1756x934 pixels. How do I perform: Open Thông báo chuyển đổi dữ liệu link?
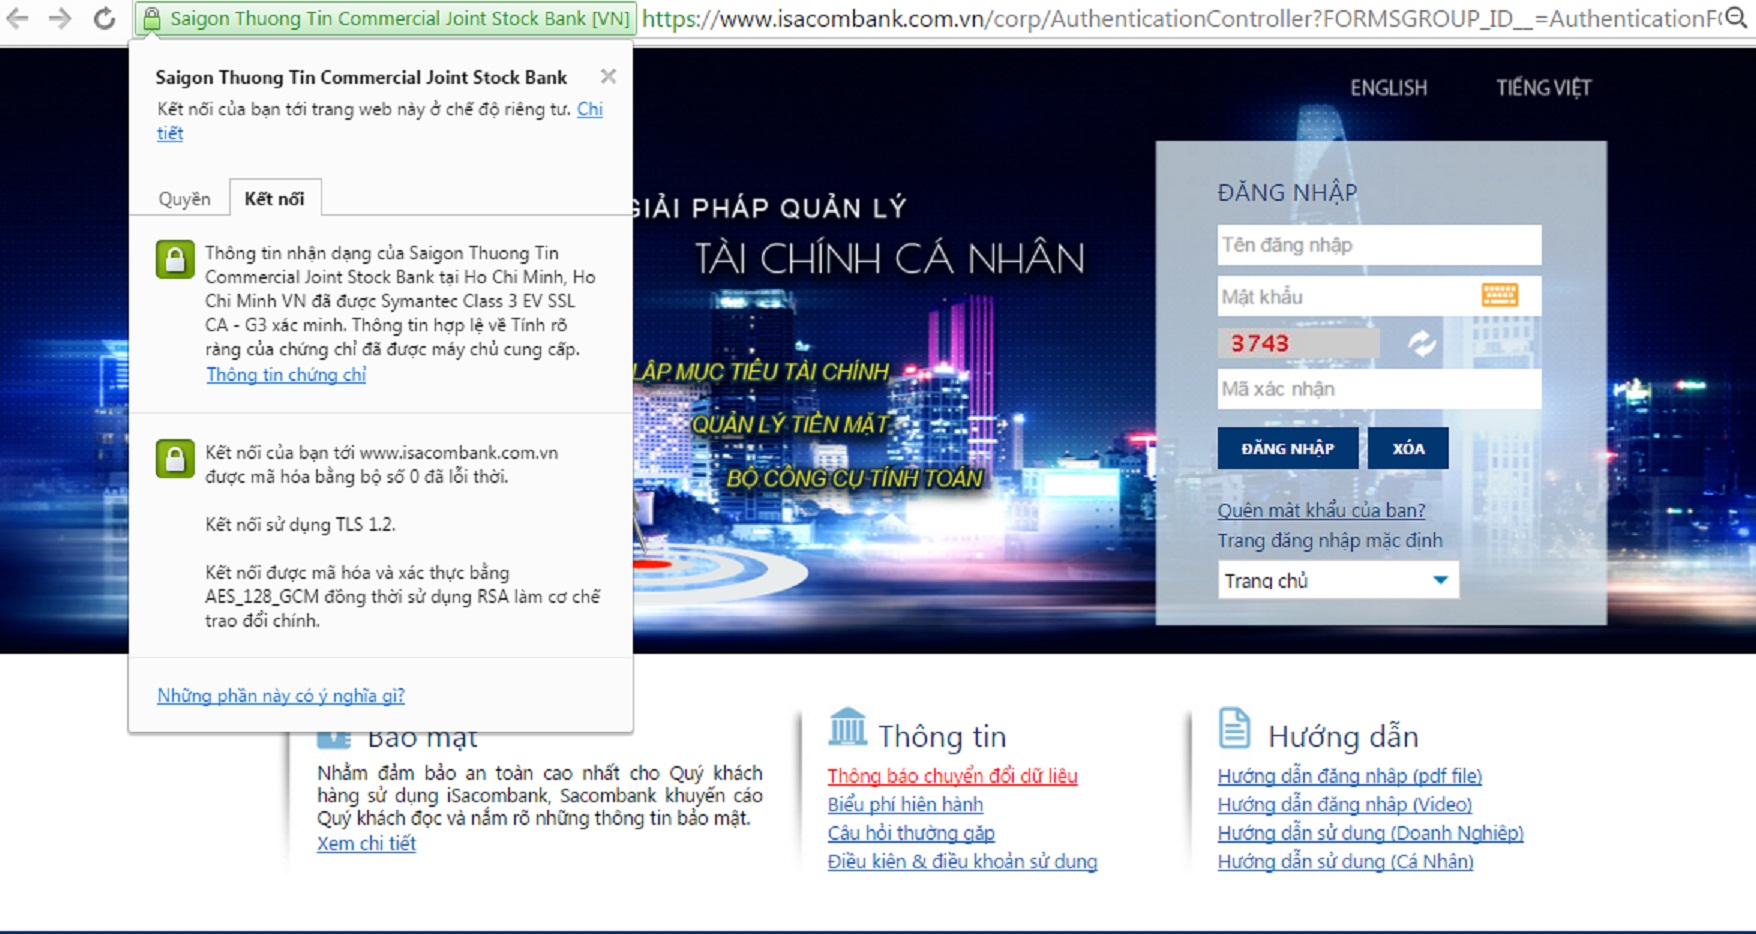952,775
